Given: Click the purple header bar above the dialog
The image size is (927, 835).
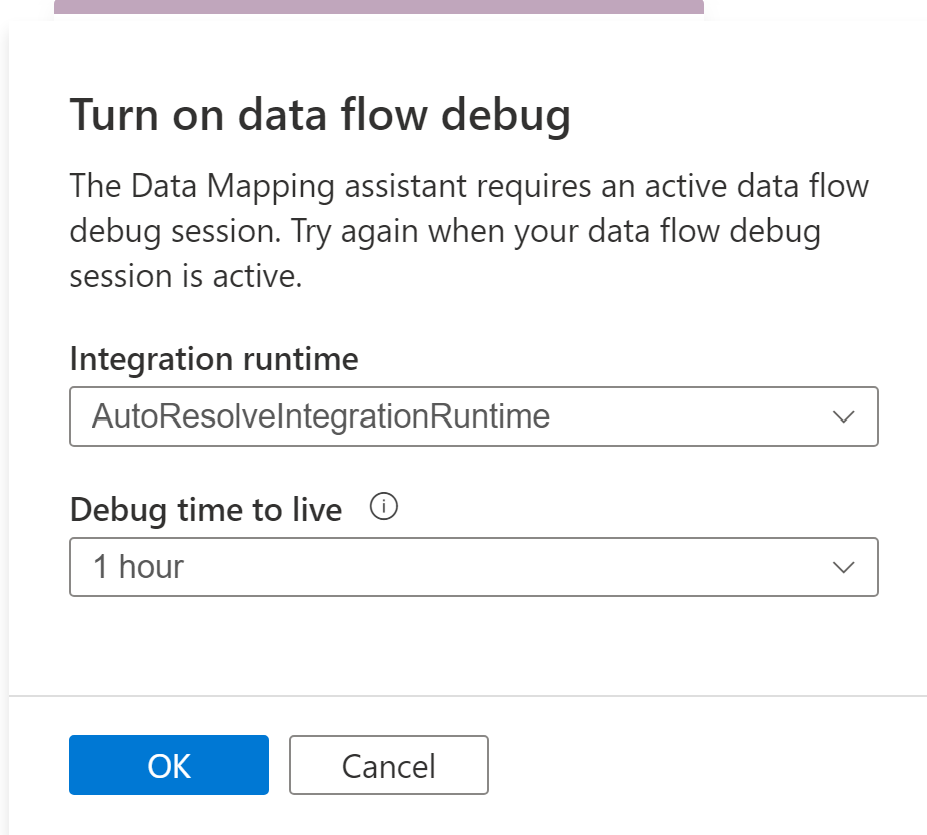Looking at the screenshot, I should click(x=380, y=8).
